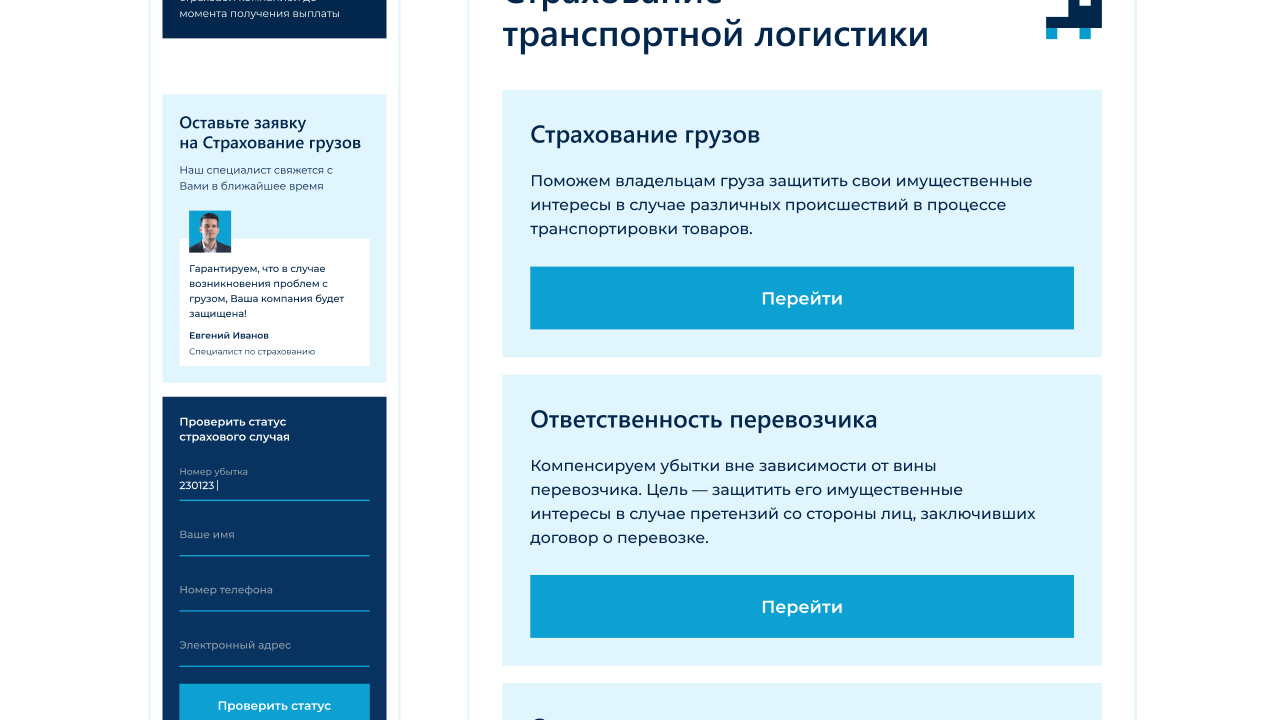Click the Электронный адрес input field
The height and width of the screenshot is (720, 1280).
274,651
